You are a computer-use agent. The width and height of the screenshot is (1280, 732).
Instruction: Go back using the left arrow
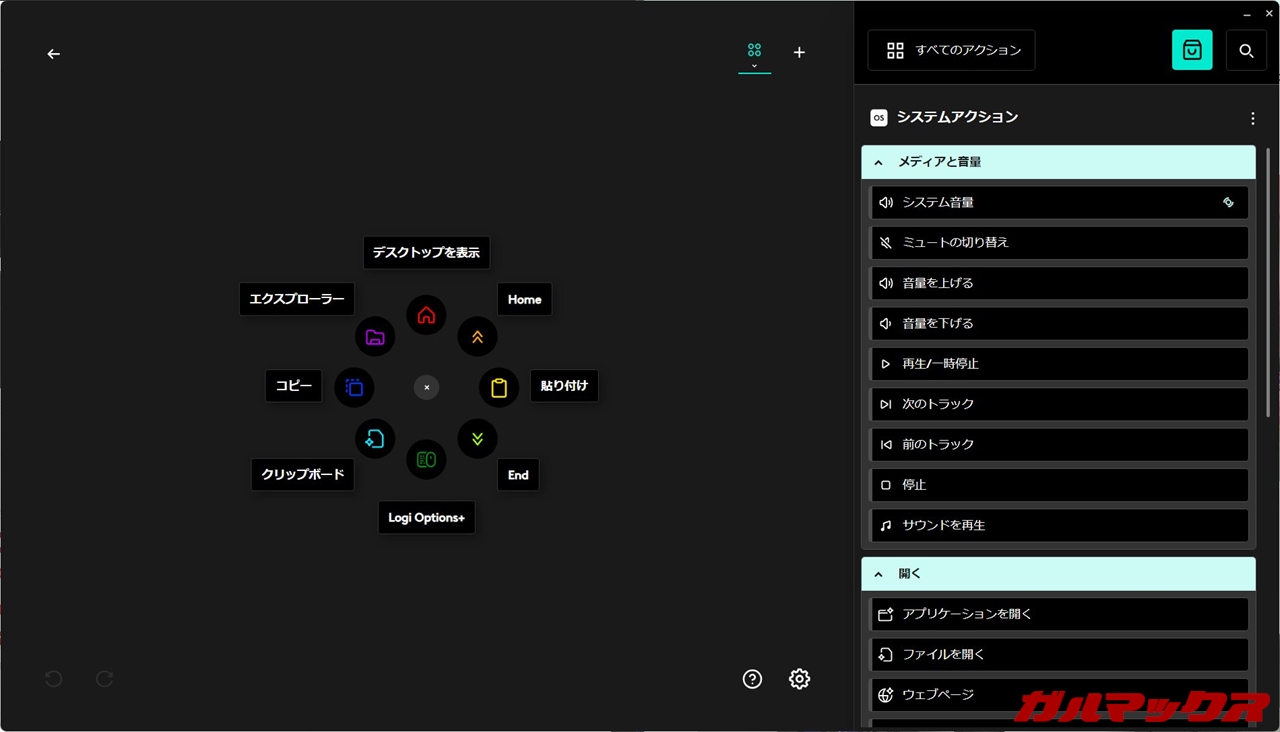pyautogui.click(x=54, y=54)
